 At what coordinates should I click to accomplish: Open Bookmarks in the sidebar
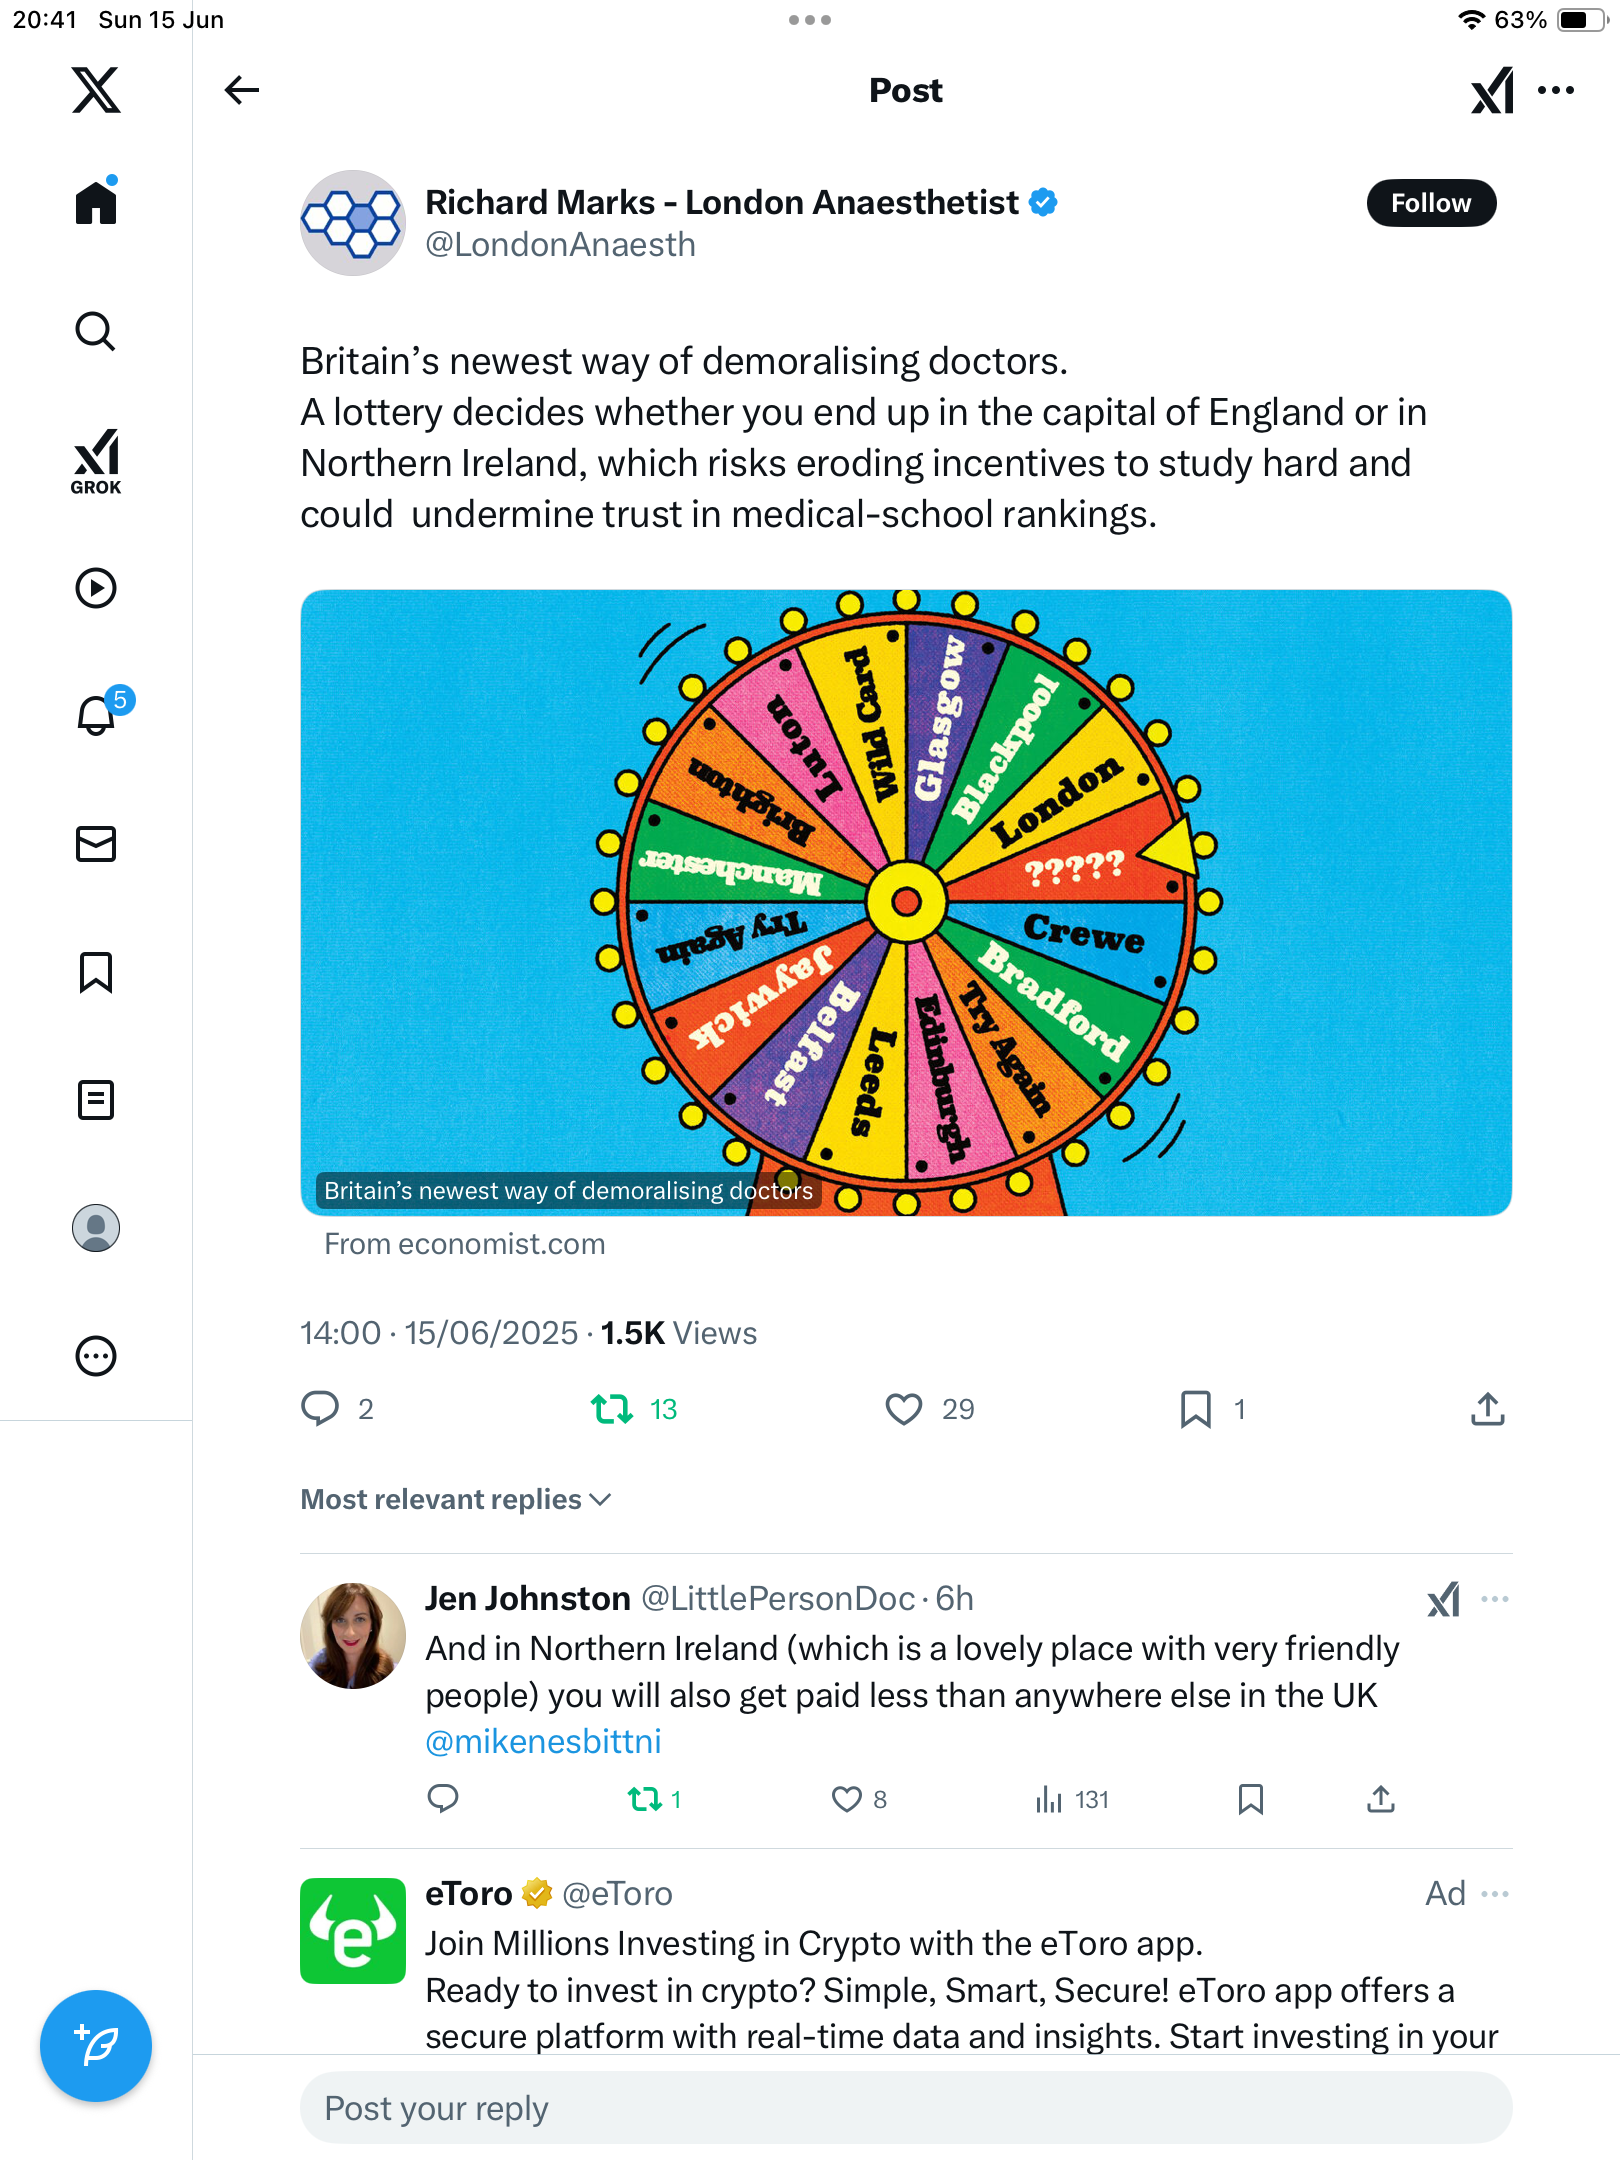96,972
